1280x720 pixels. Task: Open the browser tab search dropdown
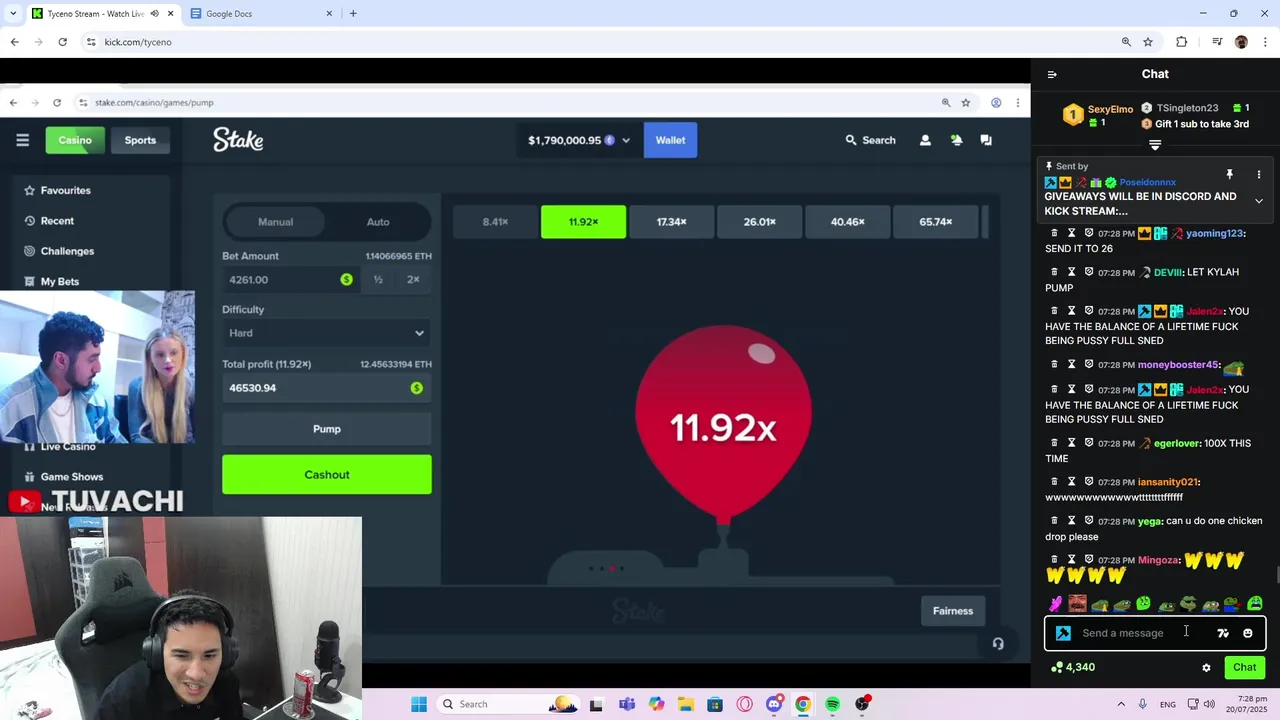13,14
